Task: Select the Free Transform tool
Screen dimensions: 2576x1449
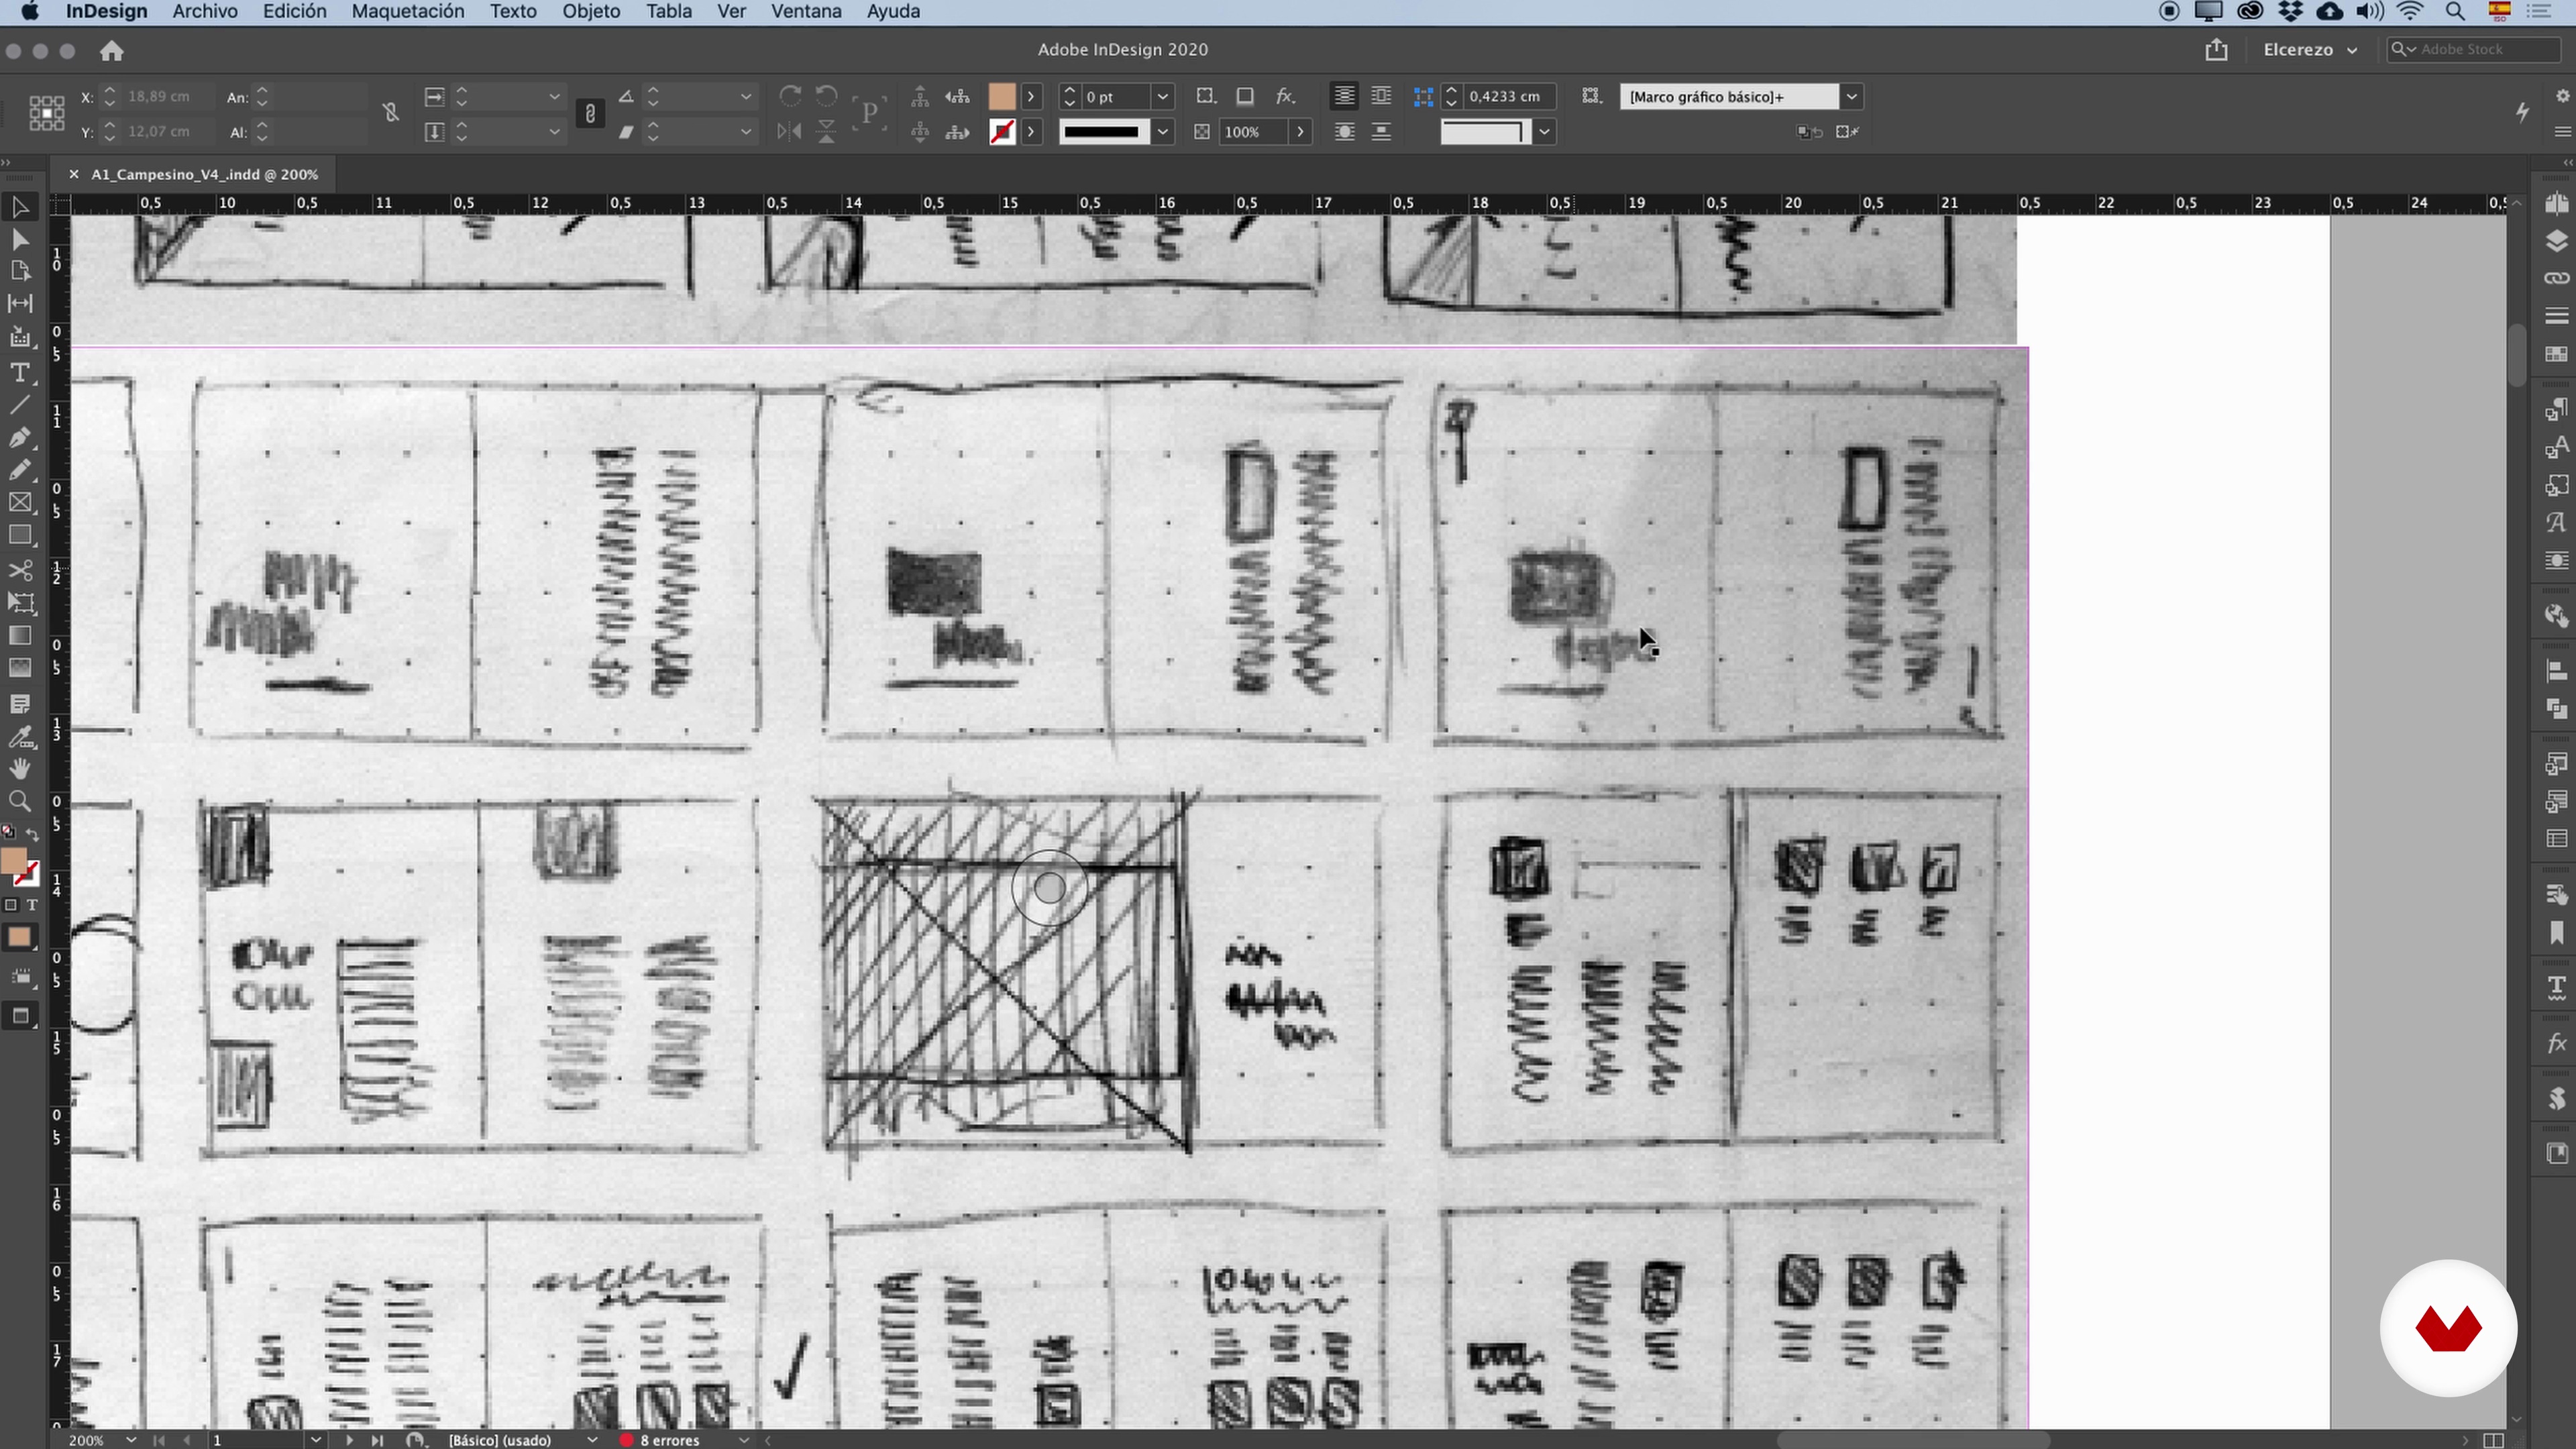Action: (x=20, y=603)
